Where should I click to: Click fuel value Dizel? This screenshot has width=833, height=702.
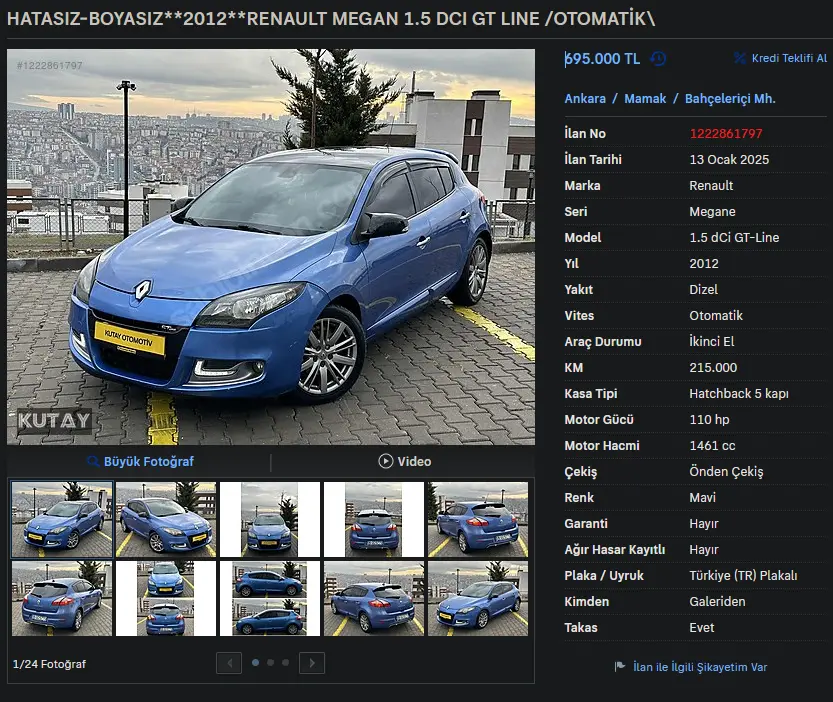coord(703,290)
